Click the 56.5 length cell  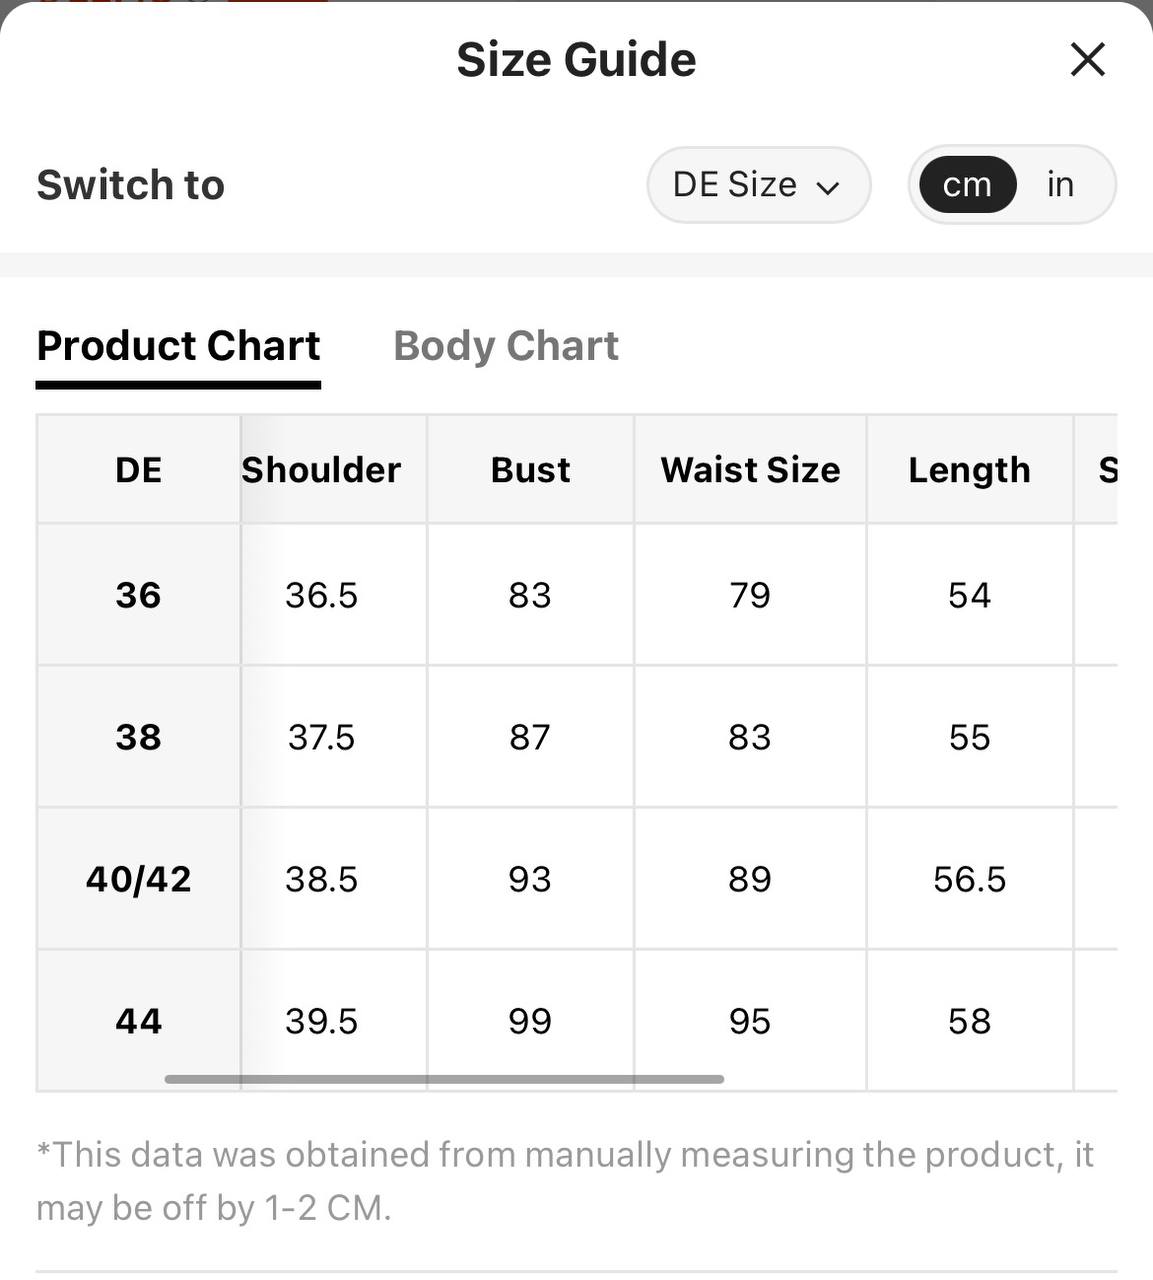[x=969, y=879]
